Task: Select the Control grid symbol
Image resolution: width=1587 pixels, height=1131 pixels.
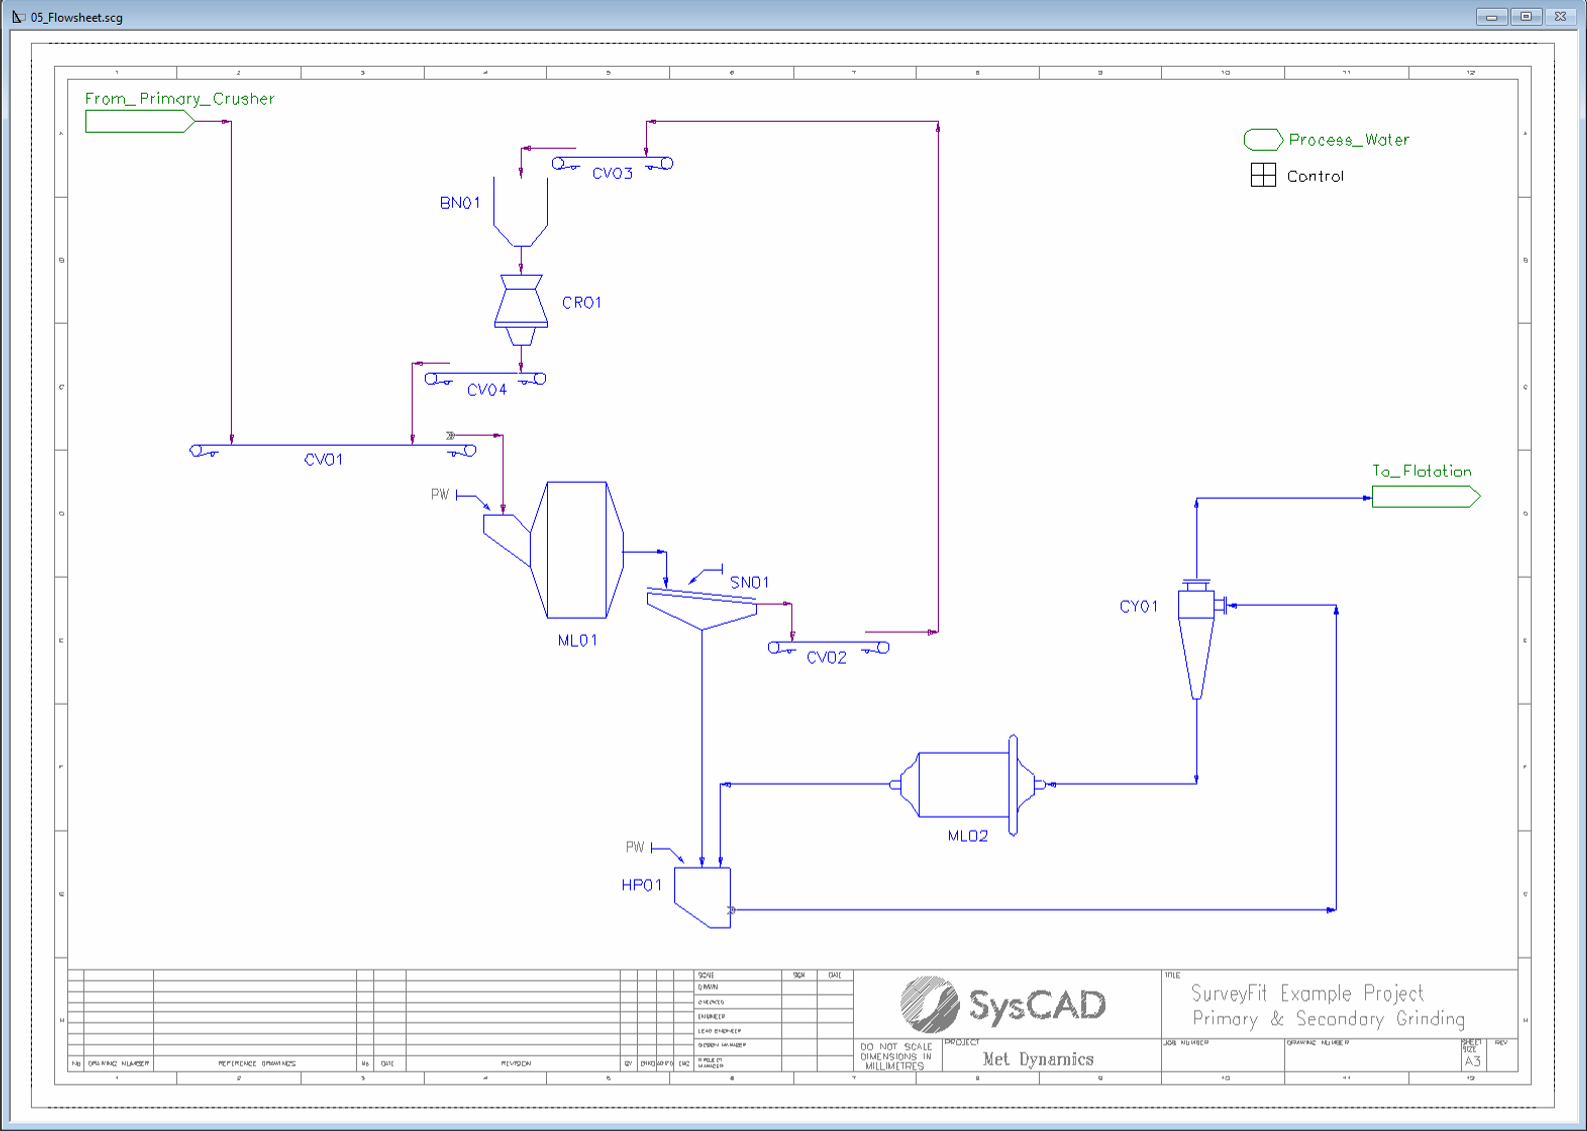Action: click(x=1263, y=176)
